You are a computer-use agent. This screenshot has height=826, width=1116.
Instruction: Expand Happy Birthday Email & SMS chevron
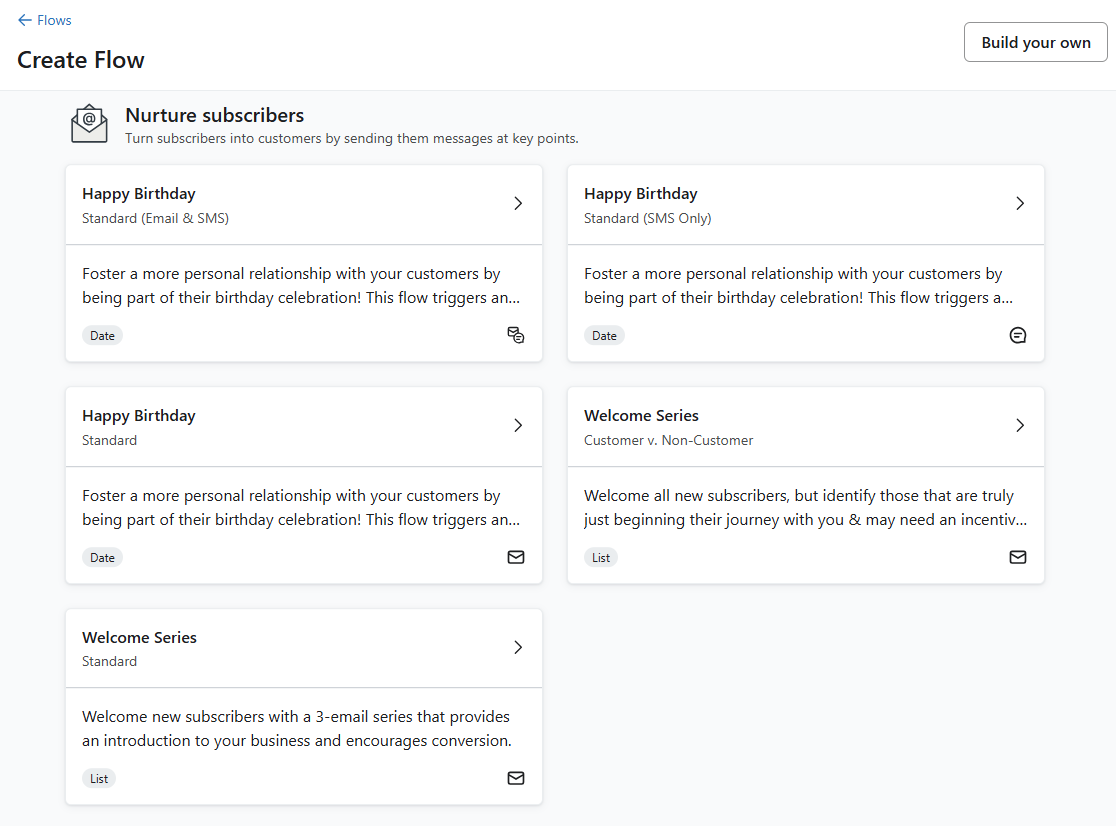(x=518, y=203)
